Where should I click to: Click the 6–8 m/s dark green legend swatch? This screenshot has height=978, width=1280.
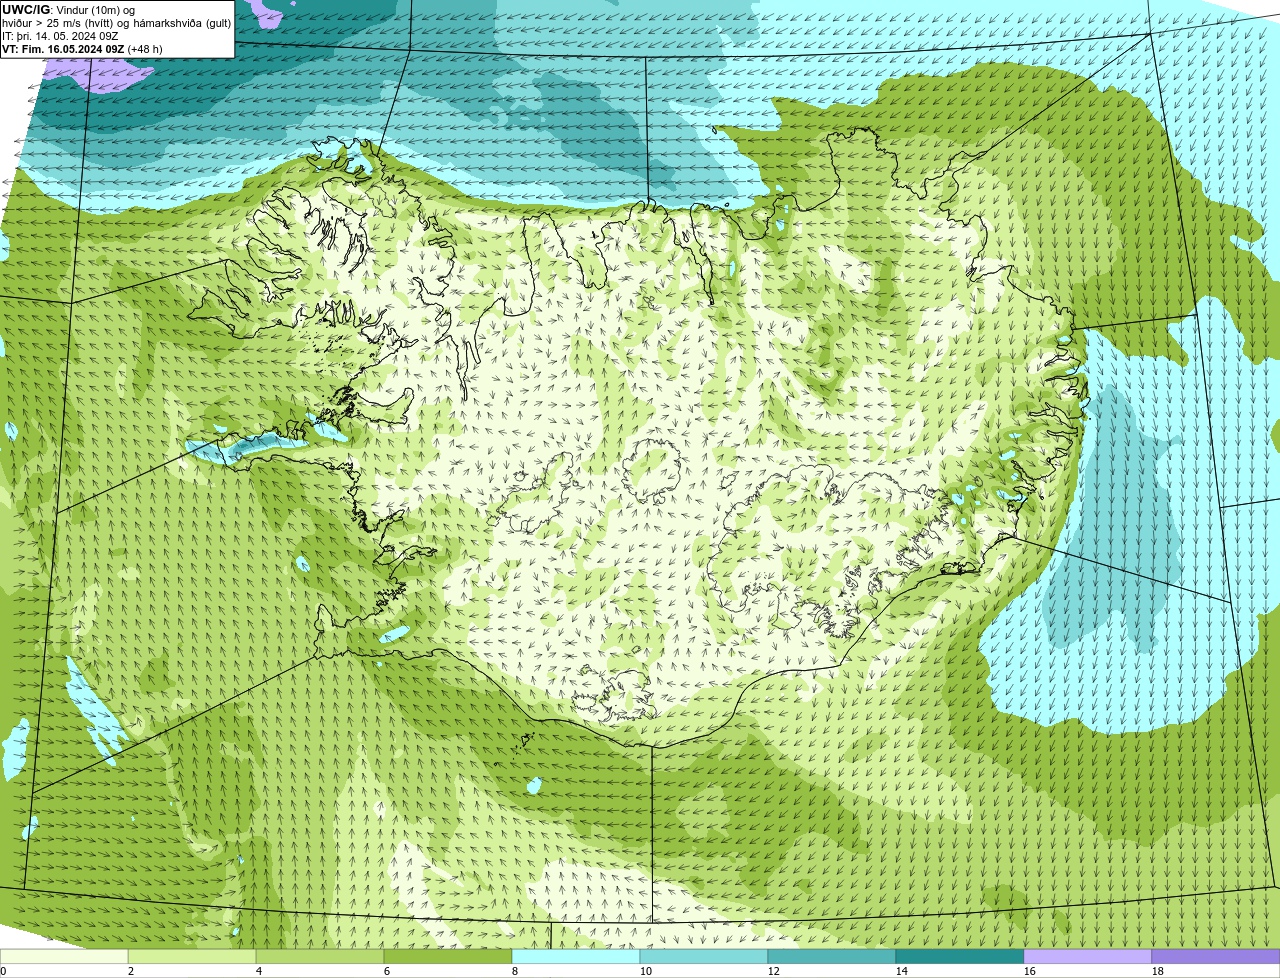(448, 957)
